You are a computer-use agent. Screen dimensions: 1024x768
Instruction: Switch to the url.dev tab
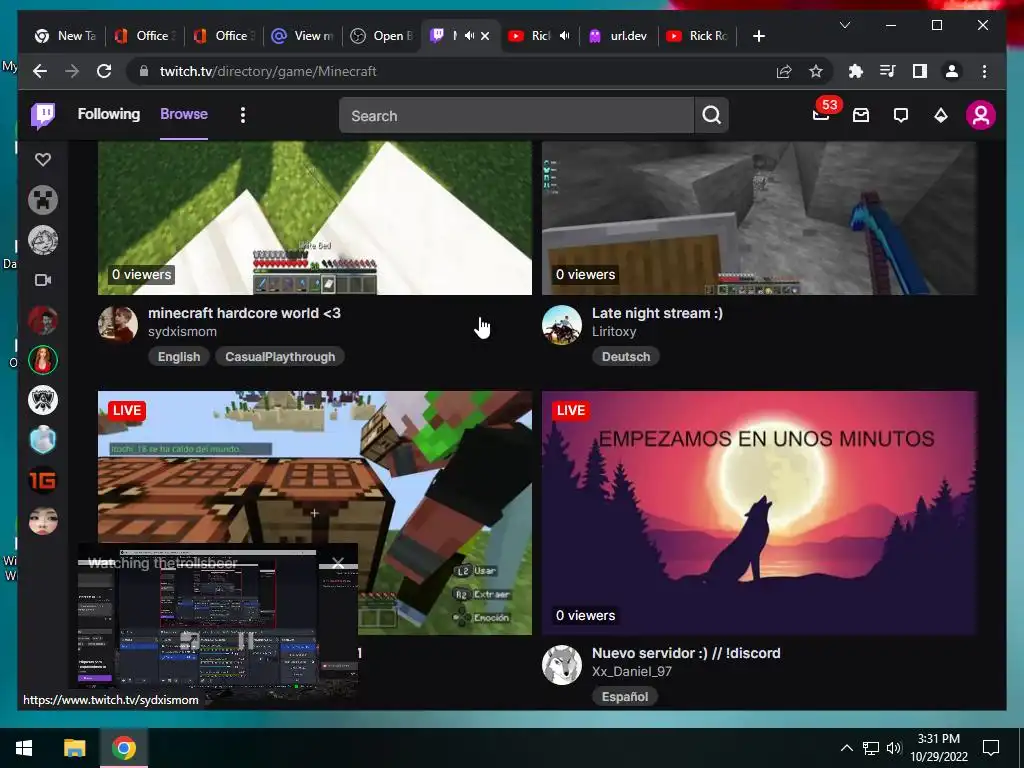(x=619, y=36)
